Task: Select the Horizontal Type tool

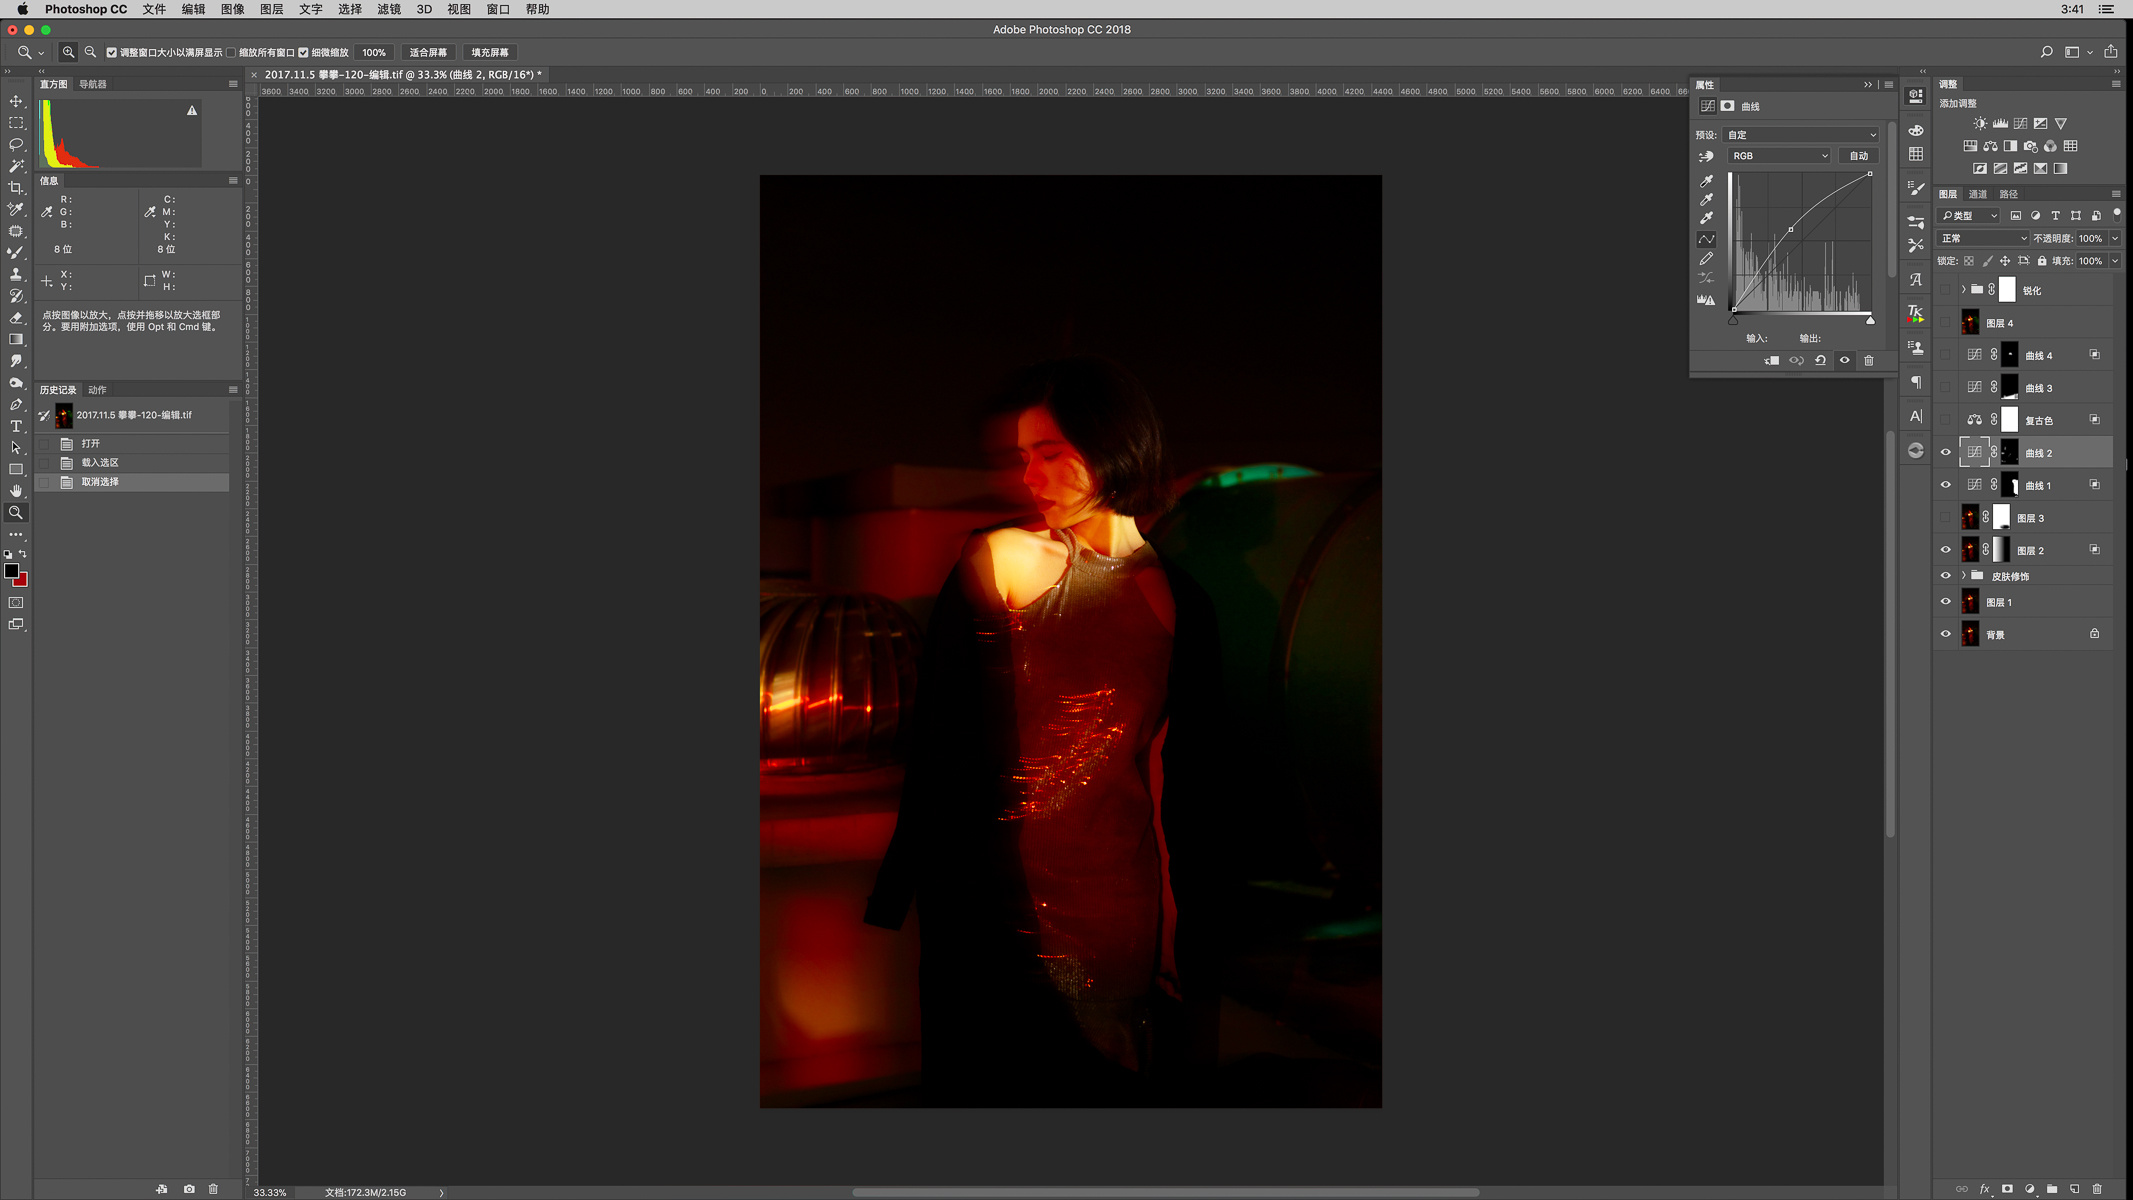Action: pos(16,426)
